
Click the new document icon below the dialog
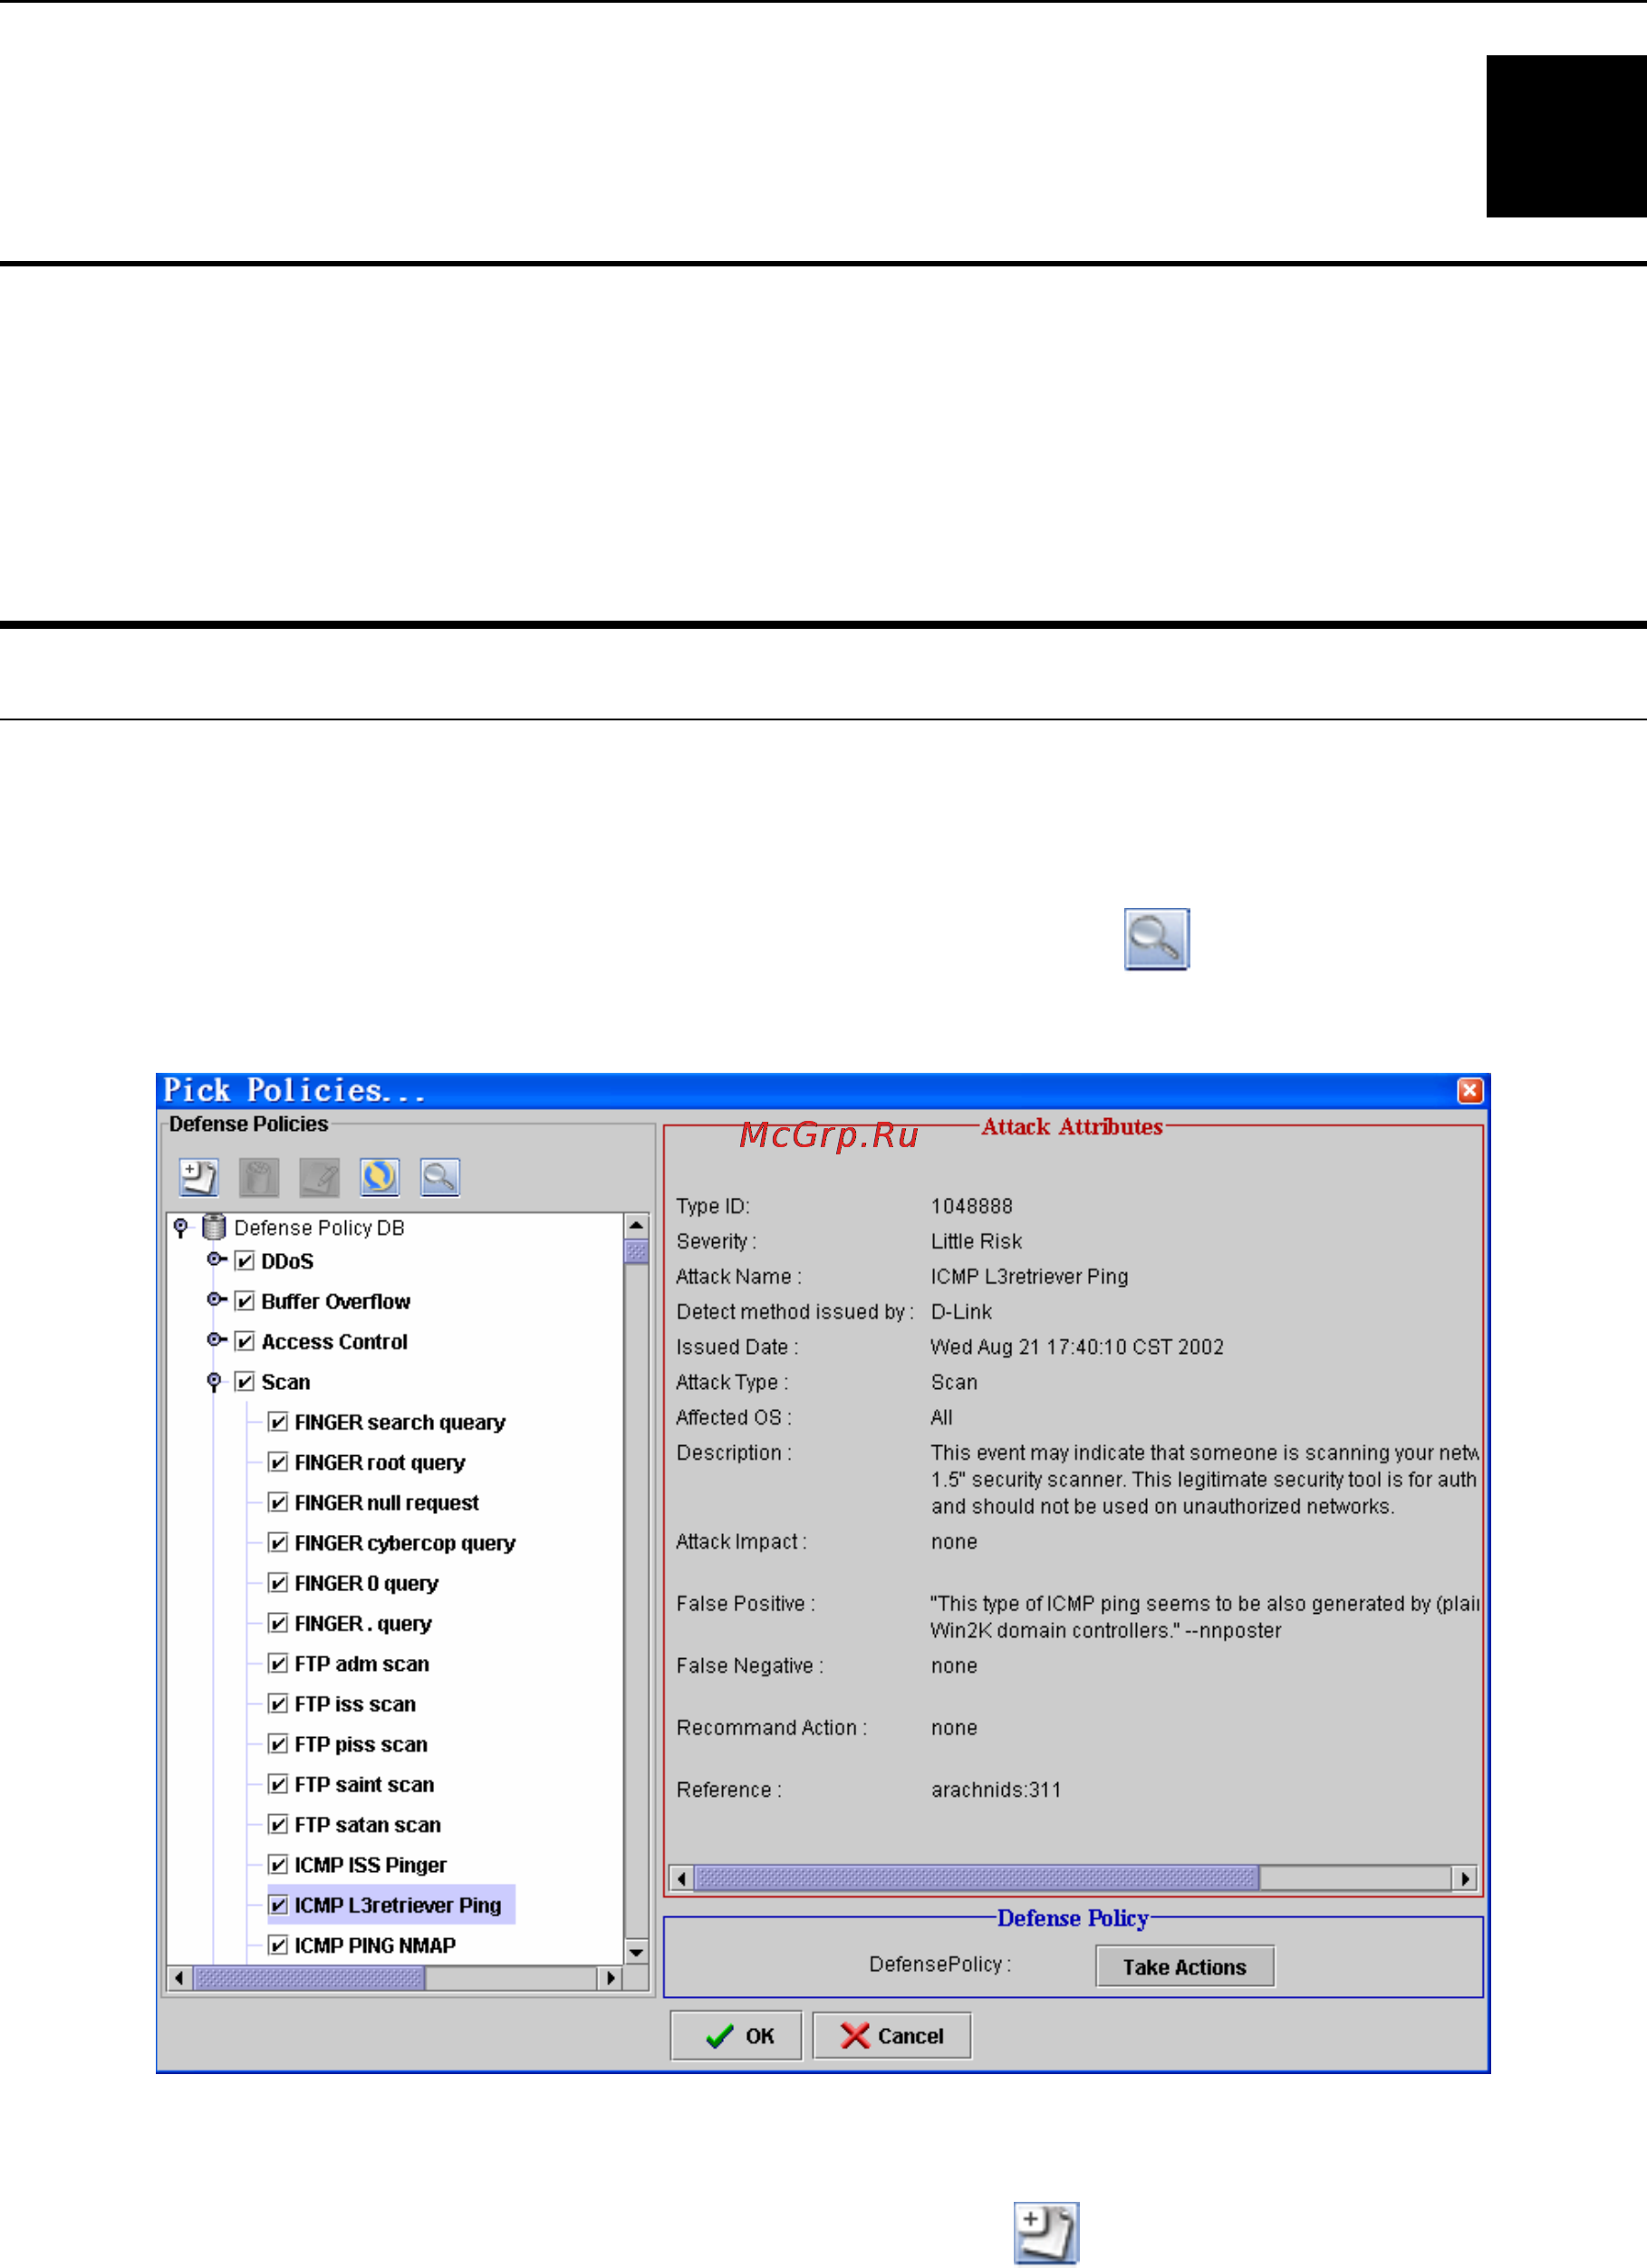pos(1046,2232)
